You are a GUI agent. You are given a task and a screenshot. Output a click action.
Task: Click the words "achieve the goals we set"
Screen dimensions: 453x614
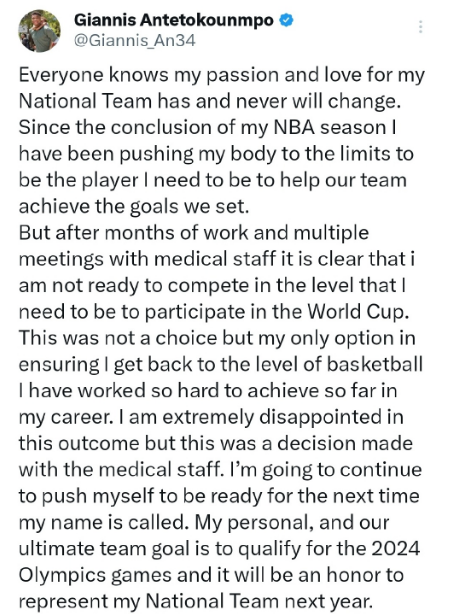134,207
